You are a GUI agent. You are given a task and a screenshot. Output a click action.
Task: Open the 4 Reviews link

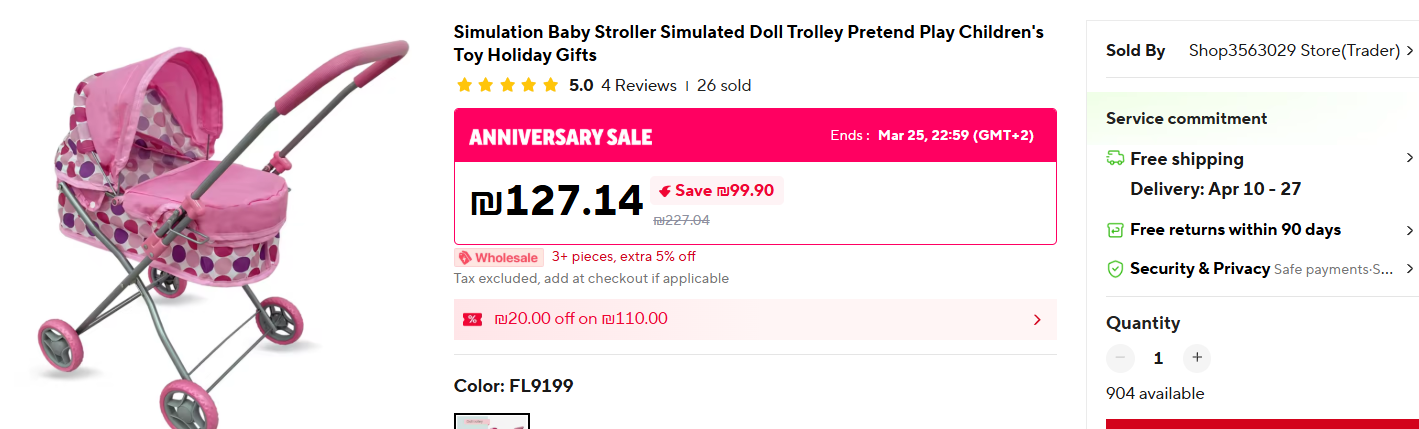point(638,85)
